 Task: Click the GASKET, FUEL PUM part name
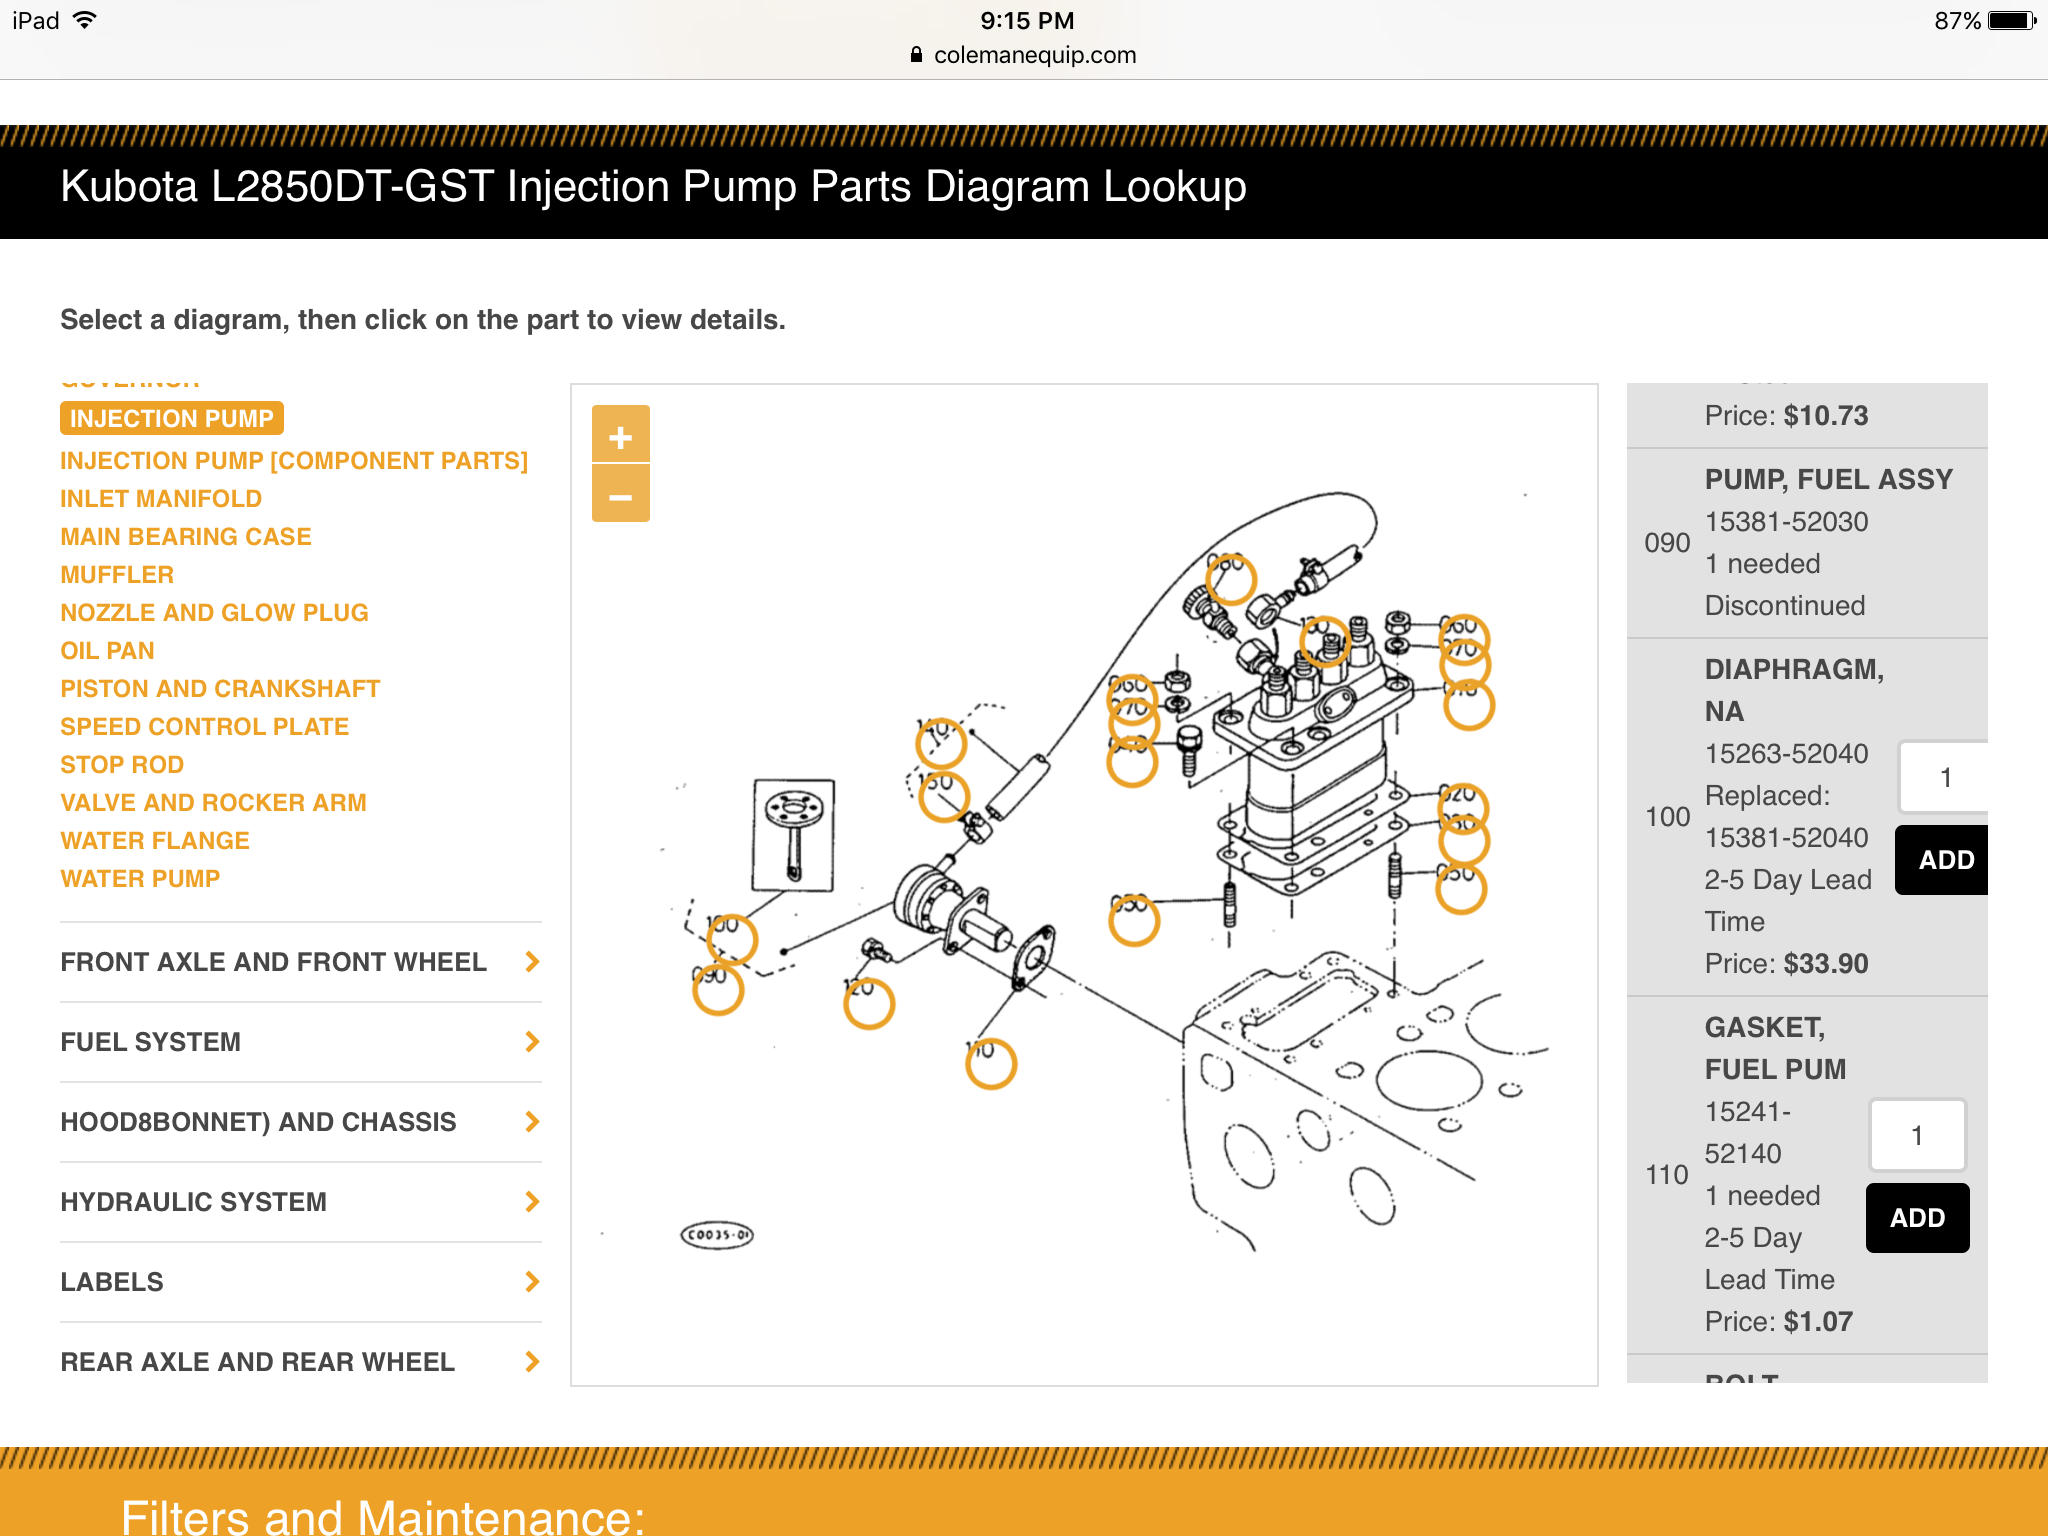pyautogui.click(x=1775, y=1048)
